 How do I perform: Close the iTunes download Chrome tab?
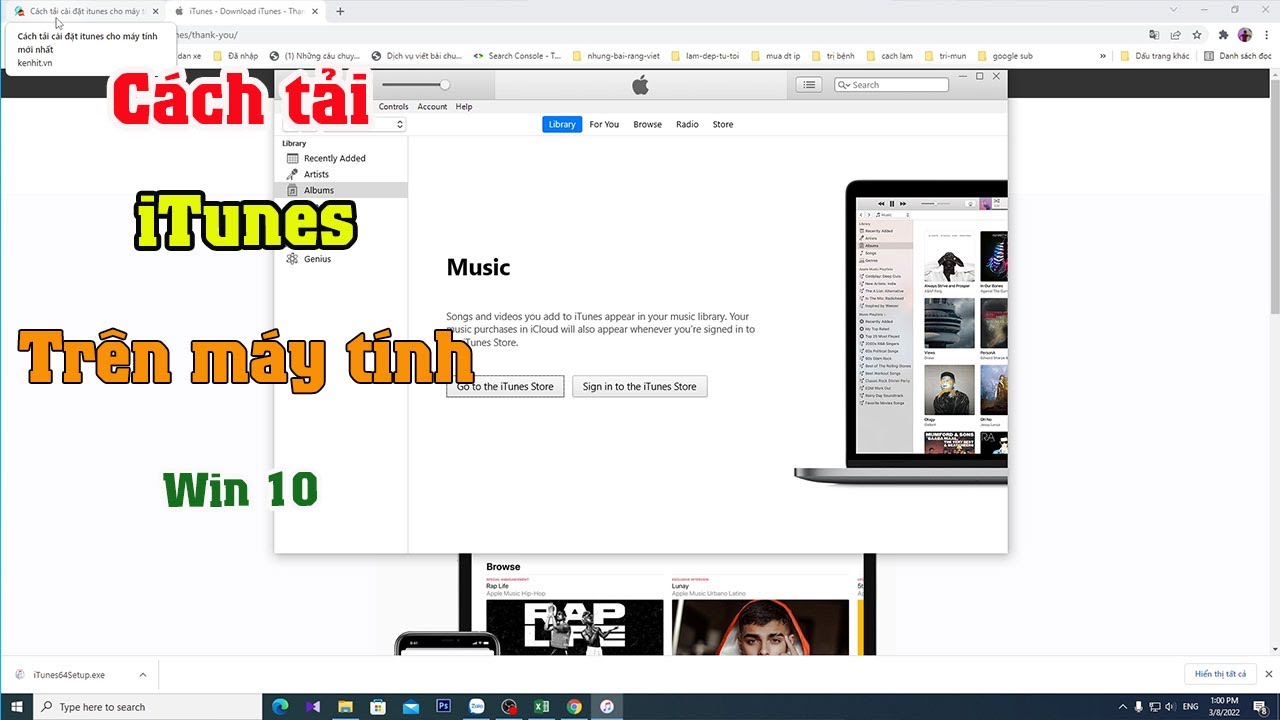(317, 11)
